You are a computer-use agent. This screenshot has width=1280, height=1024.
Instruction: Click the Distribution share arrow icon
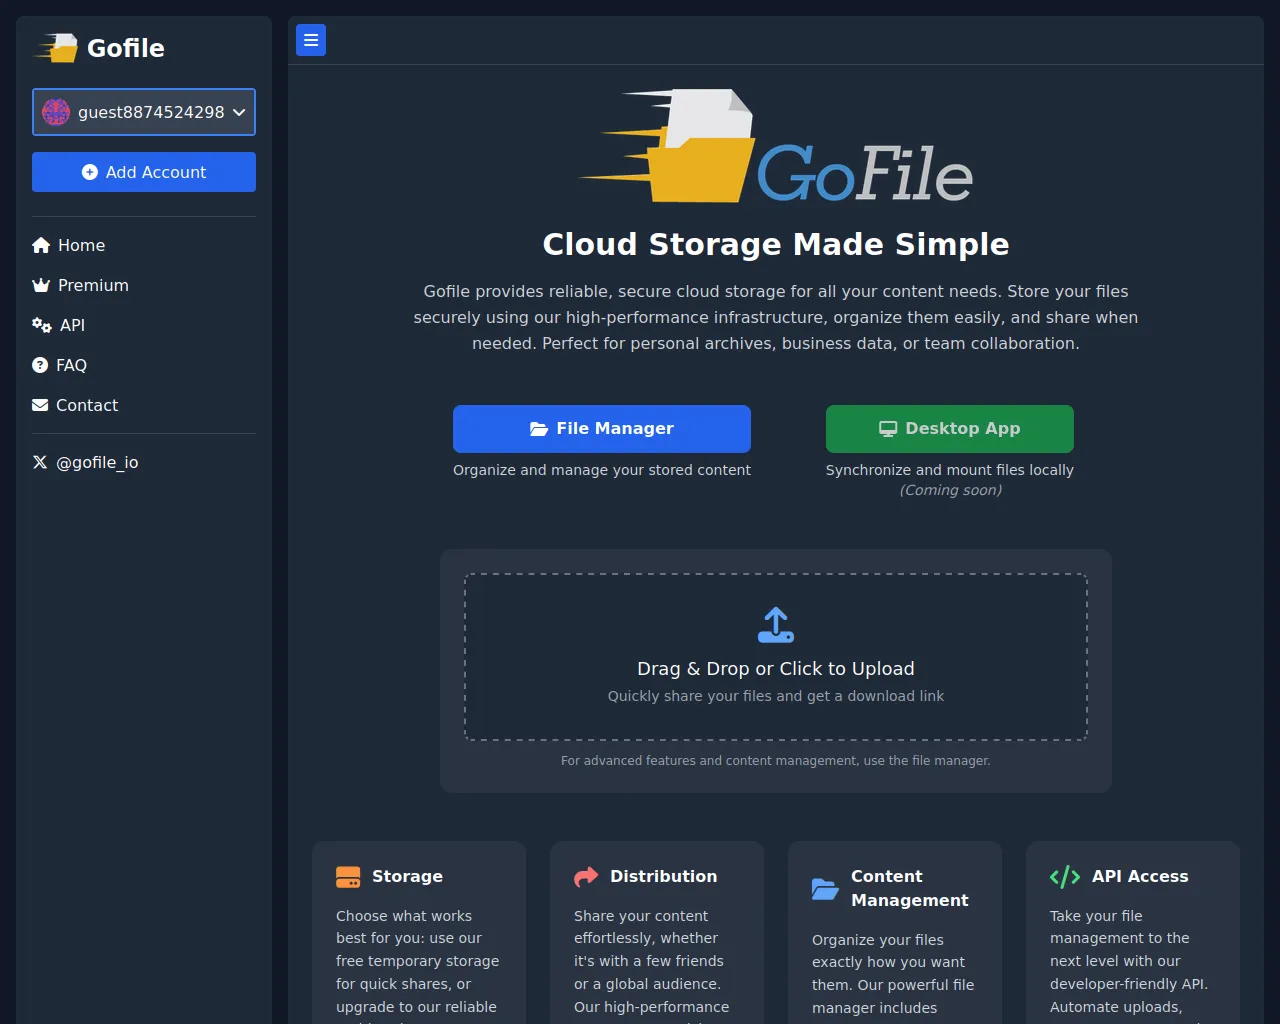click(x=586, y=877)
